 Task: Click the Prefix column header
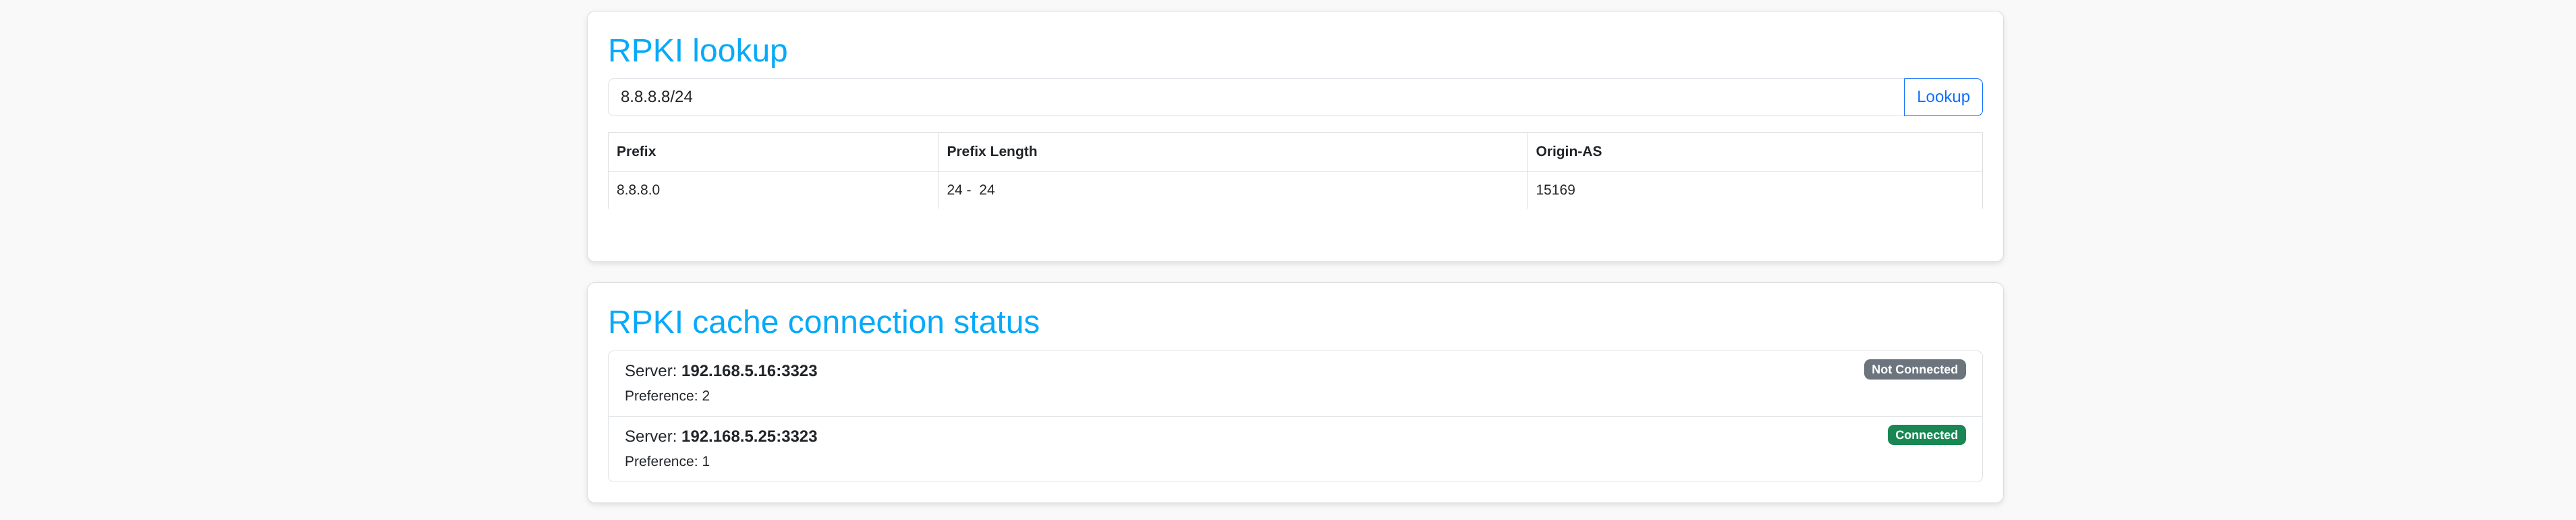(x=636, y=151)
